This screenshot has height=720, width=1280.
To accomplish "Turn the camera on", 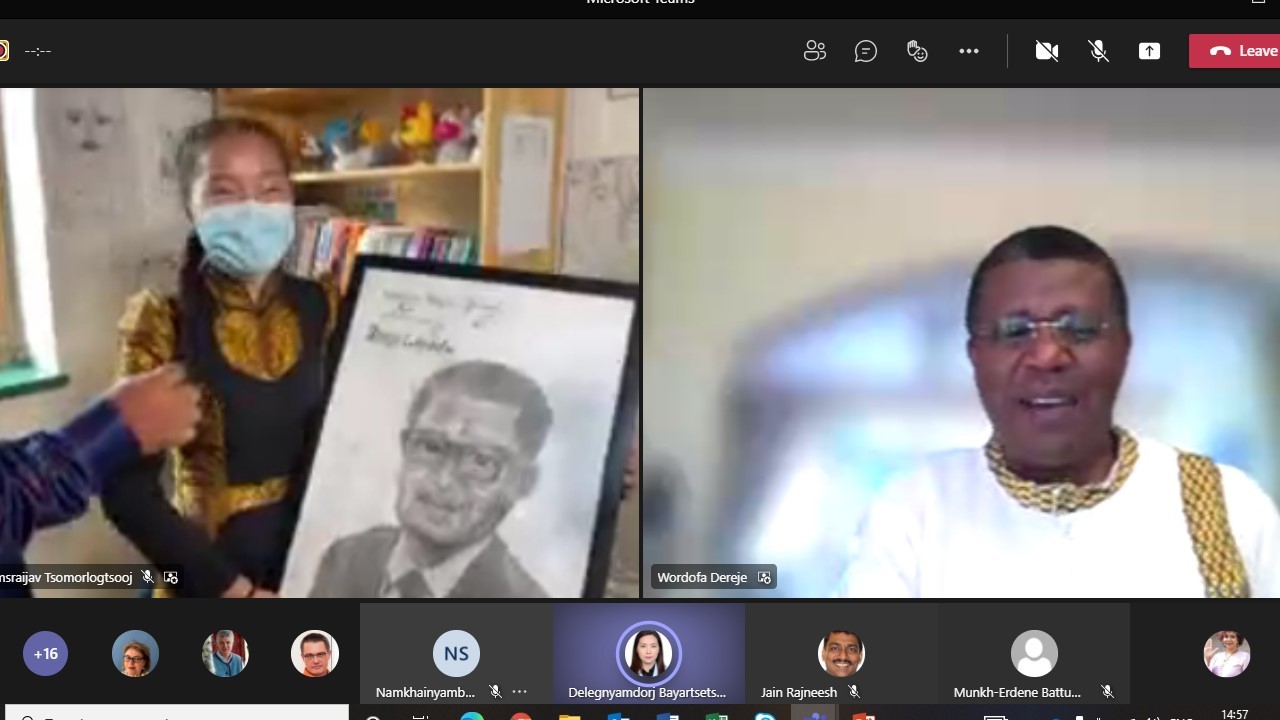I will click(x=1047, y=51).
